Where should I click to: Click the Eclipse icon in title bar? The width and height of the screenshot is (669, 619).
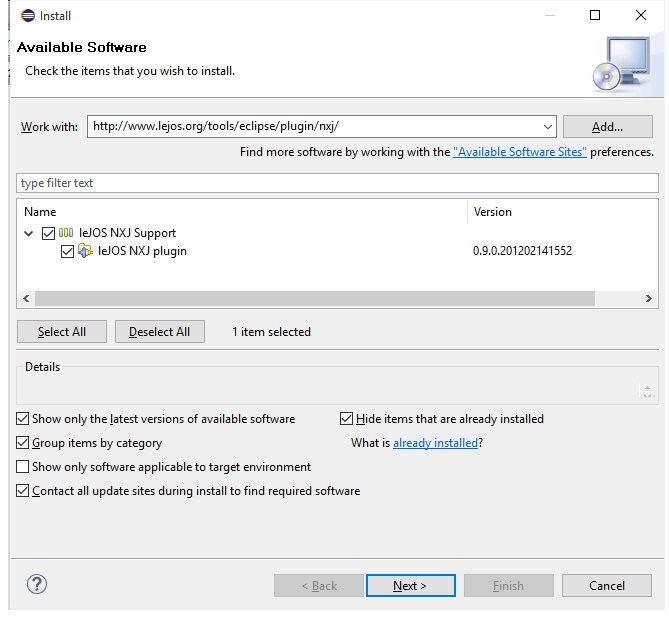point(23,15)
